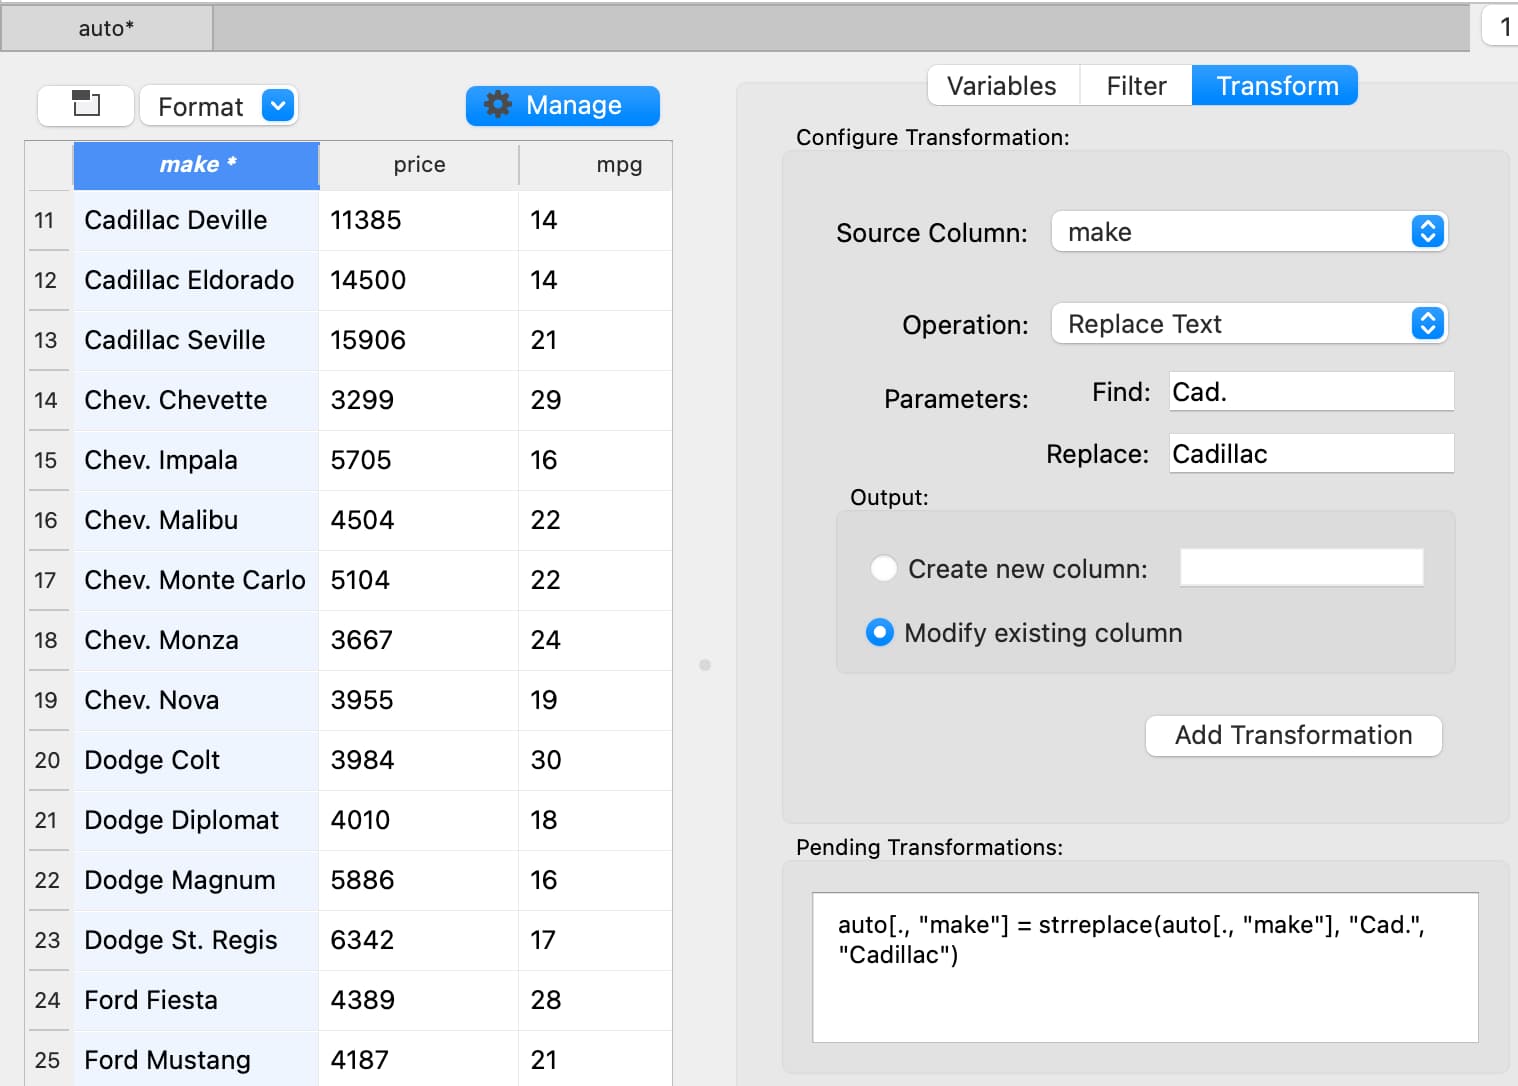Select the Transform tab
Screen dimensions: 1518x1086
[x=1276, y=86]
